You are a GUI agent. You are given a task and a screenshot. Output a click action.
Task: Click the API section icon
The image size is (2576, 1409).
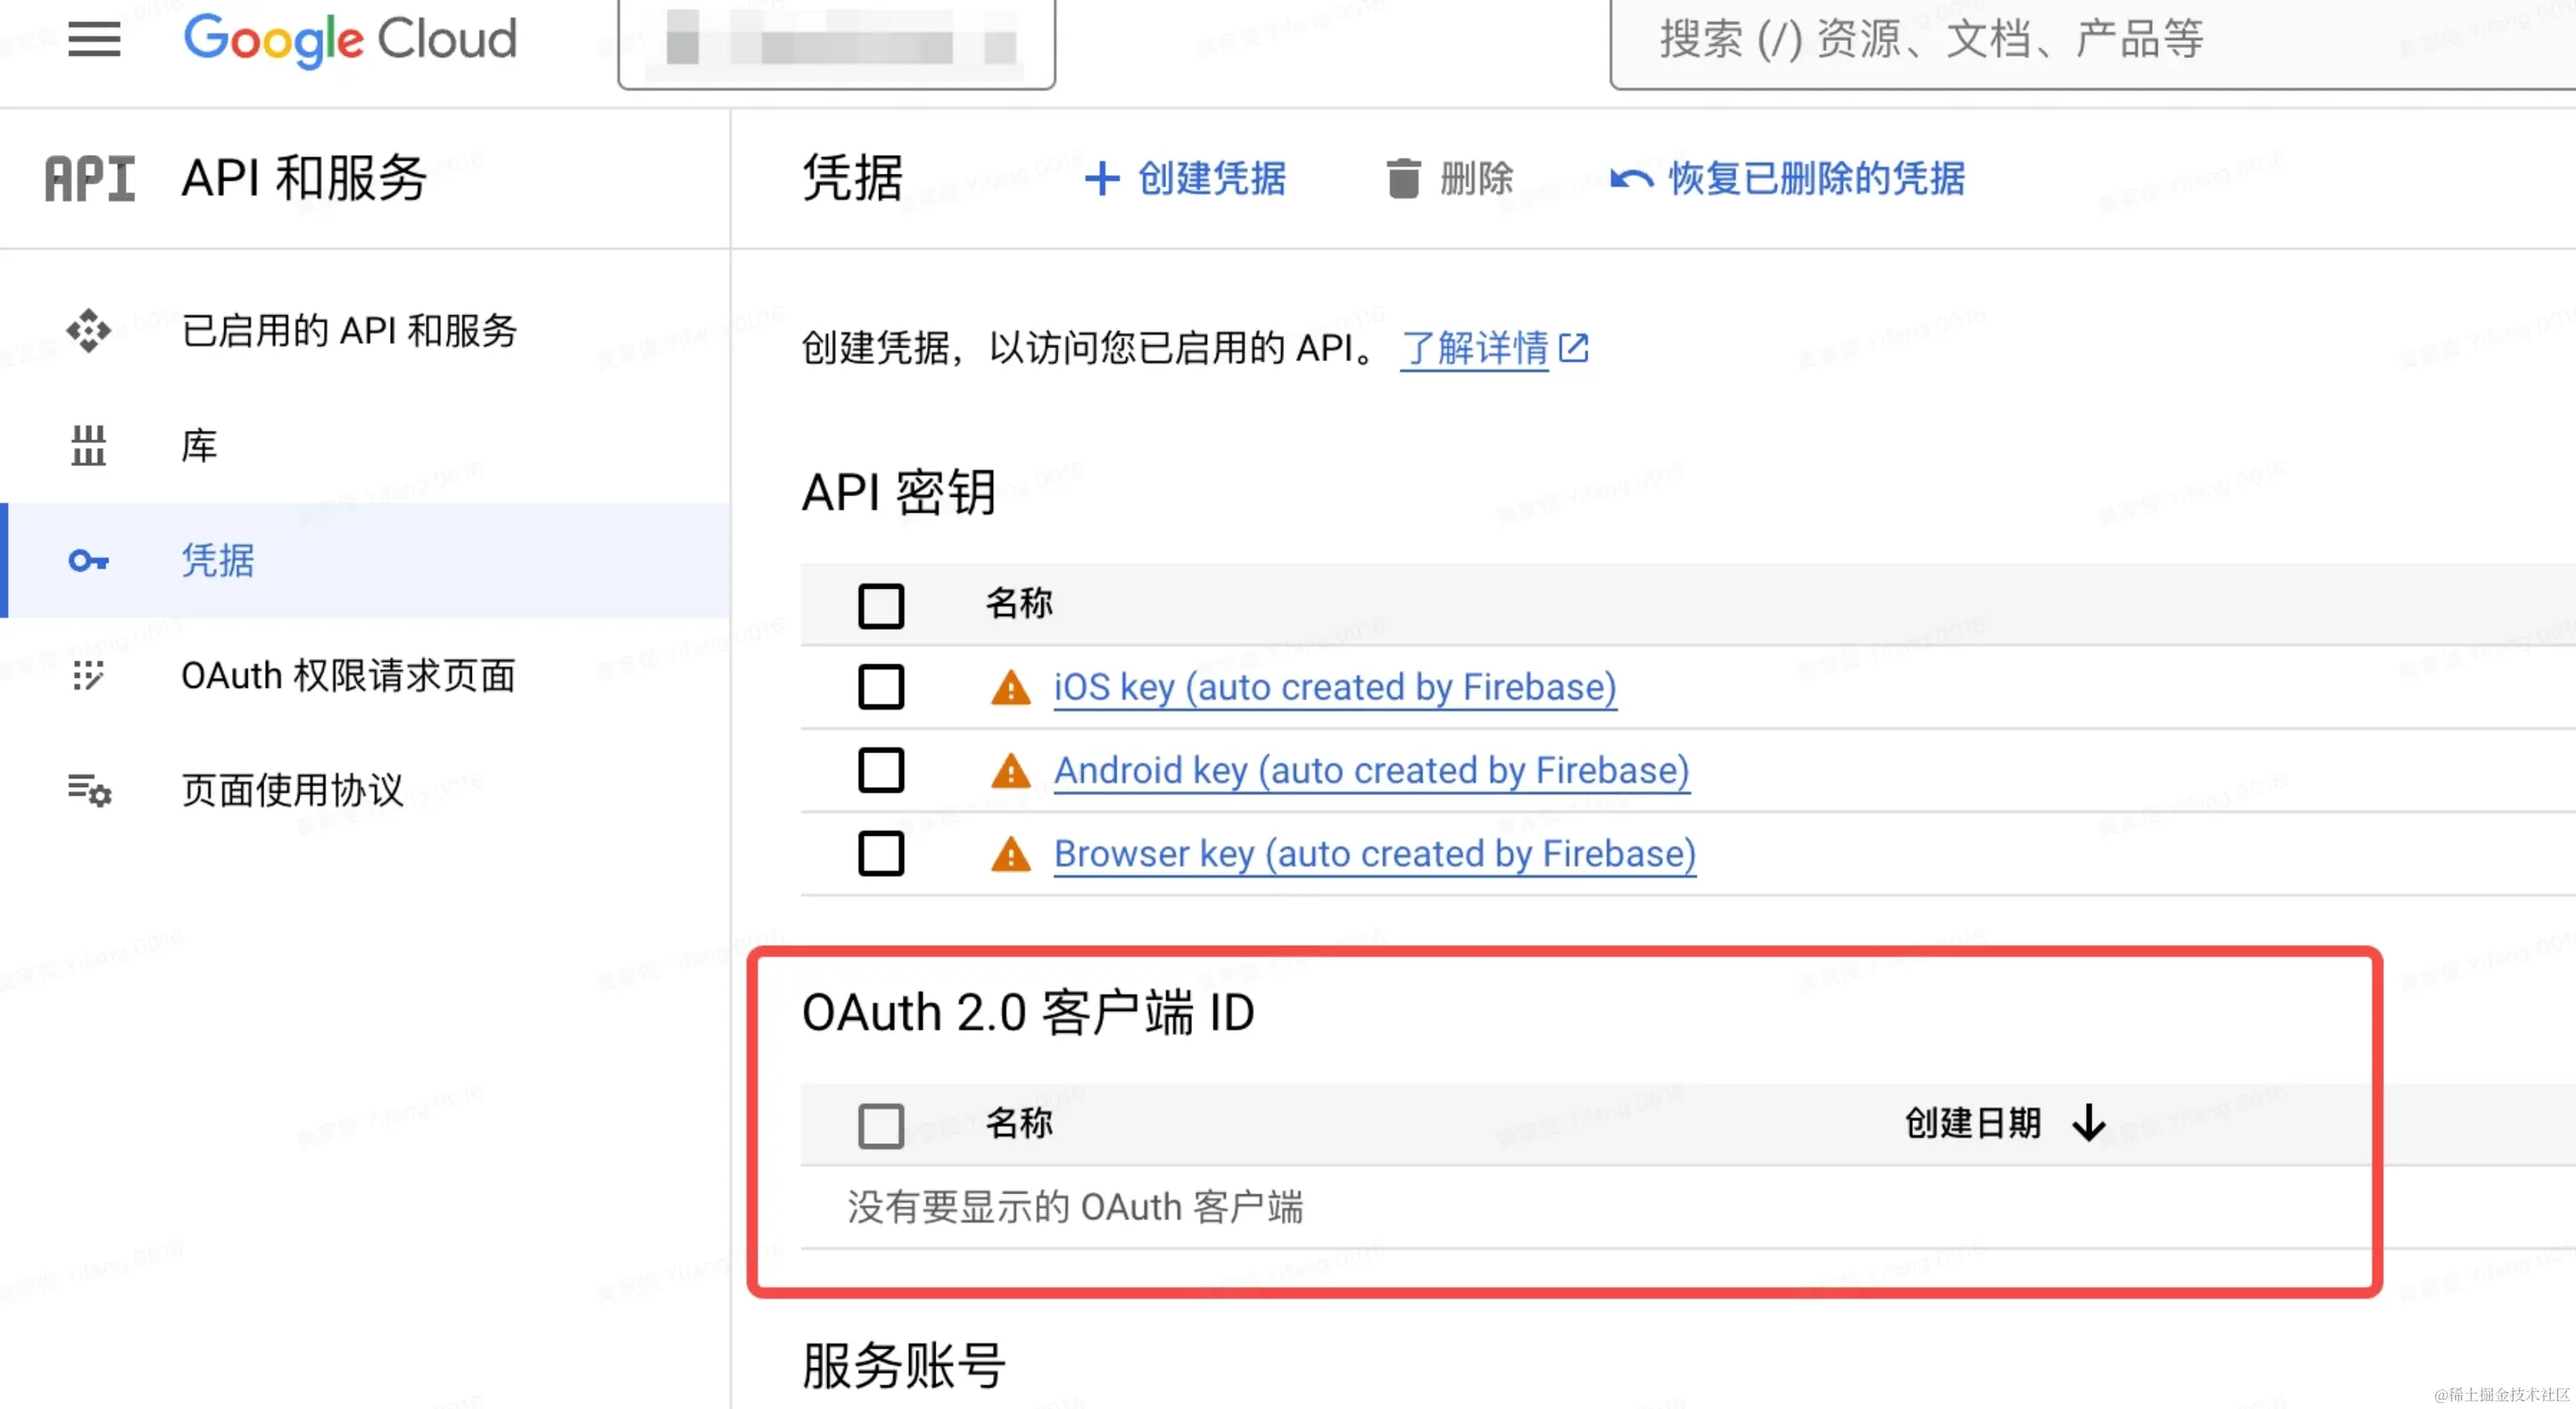pos(90,179)
